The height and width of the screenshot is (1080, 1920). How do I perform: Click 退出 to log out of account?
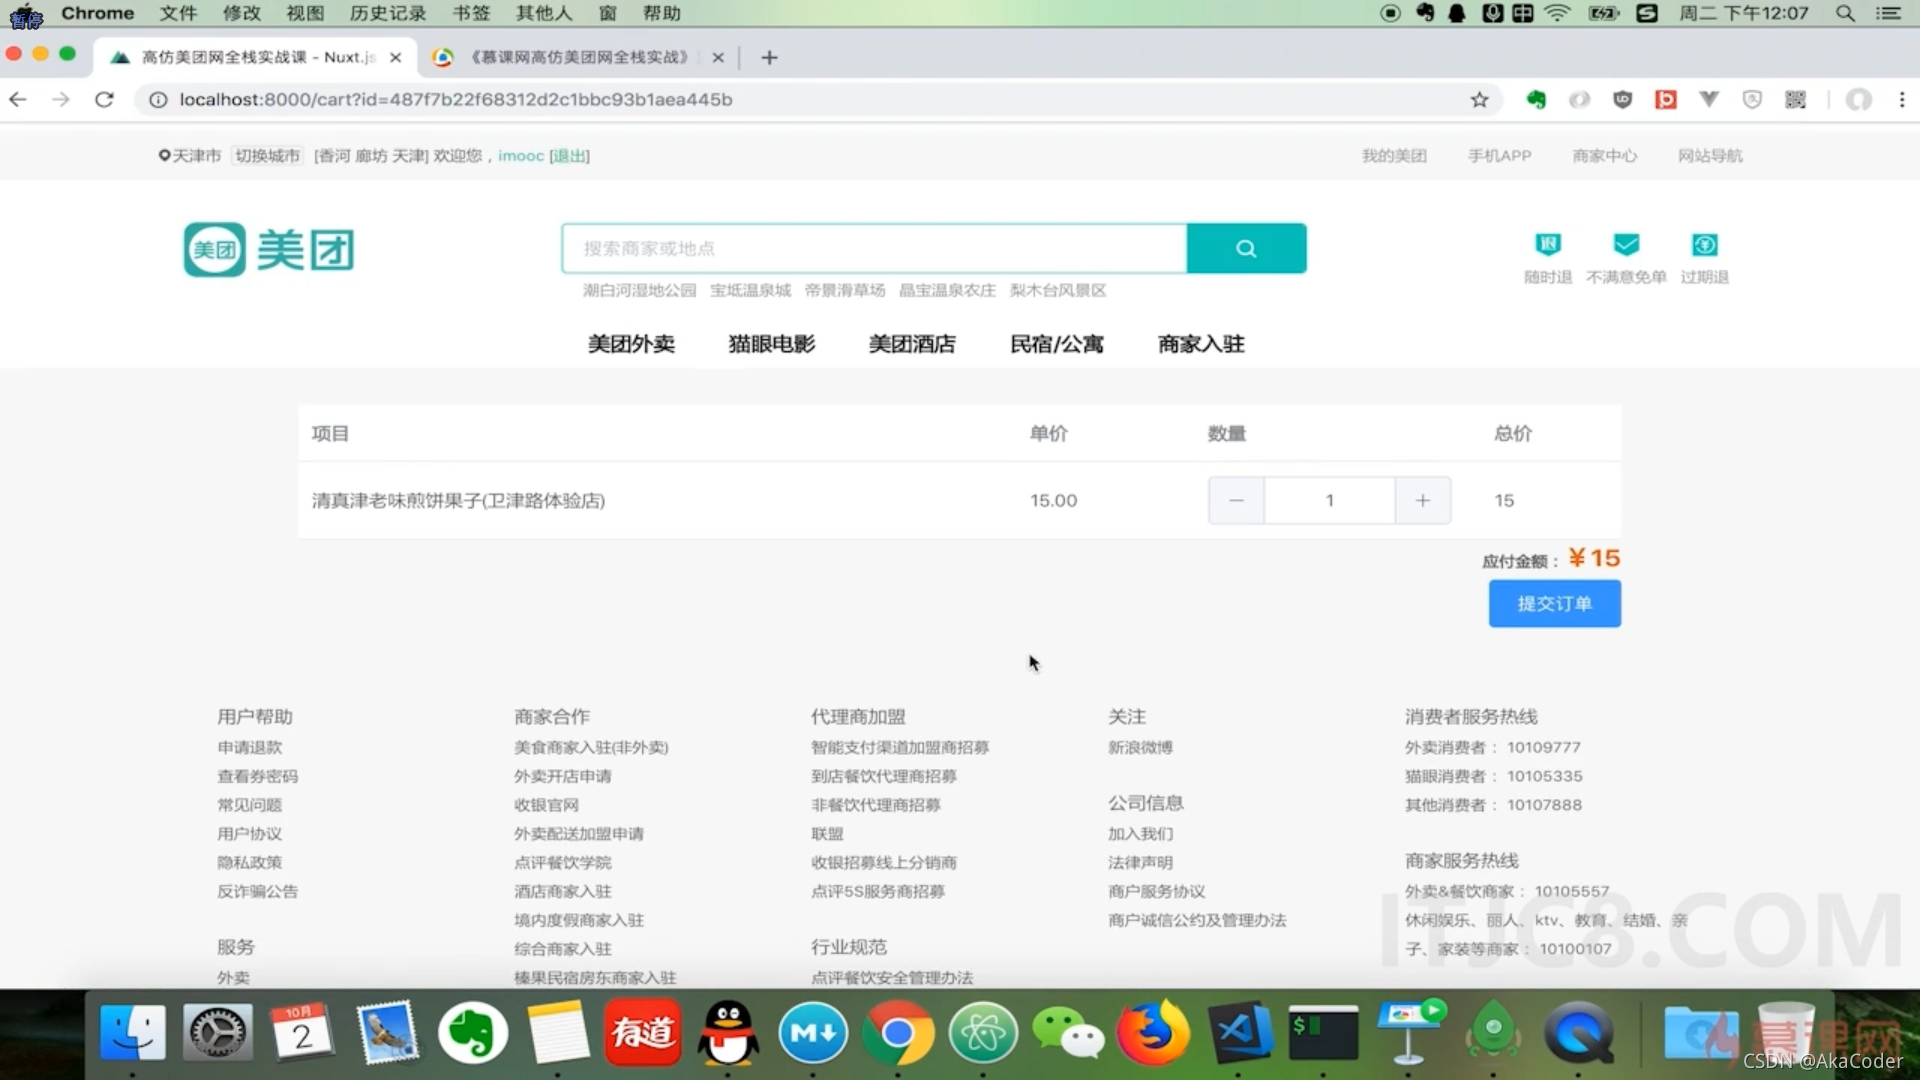pos(567,156)
